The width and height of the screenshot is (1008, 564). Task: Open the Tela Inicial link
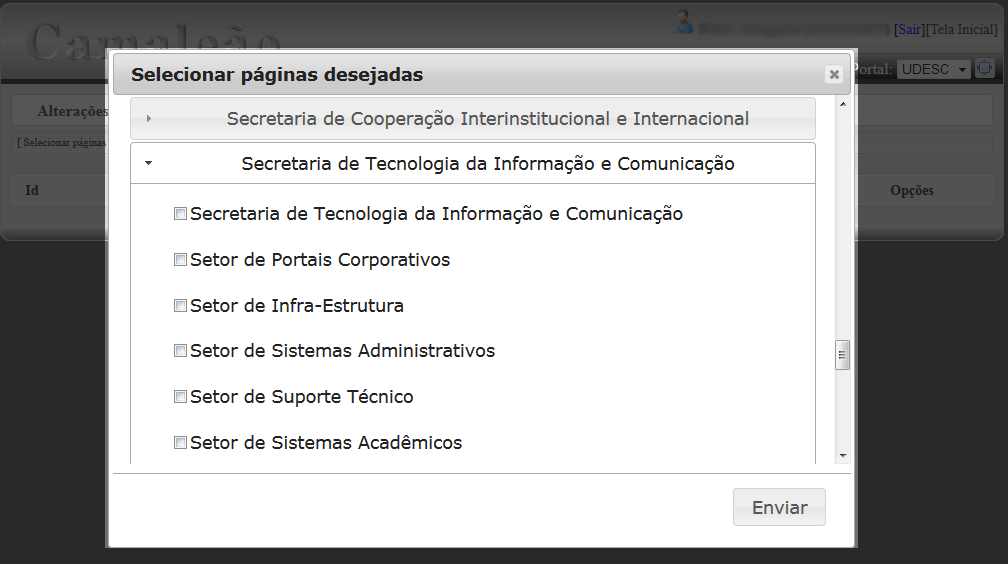(x=962, y=30)
